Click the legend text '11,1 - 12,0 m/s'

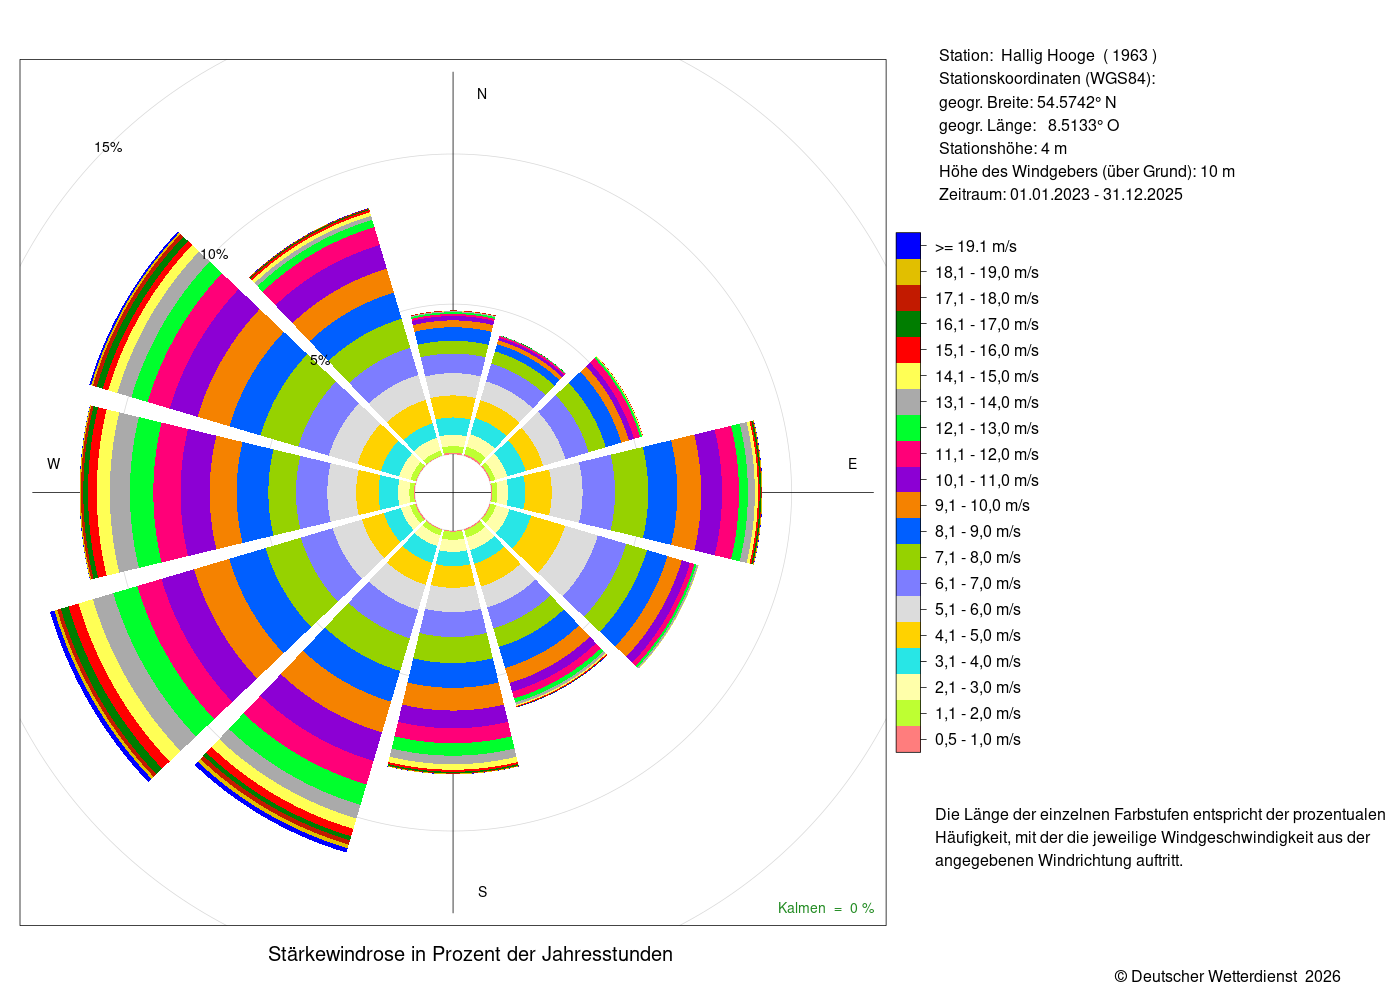point(987,455)
